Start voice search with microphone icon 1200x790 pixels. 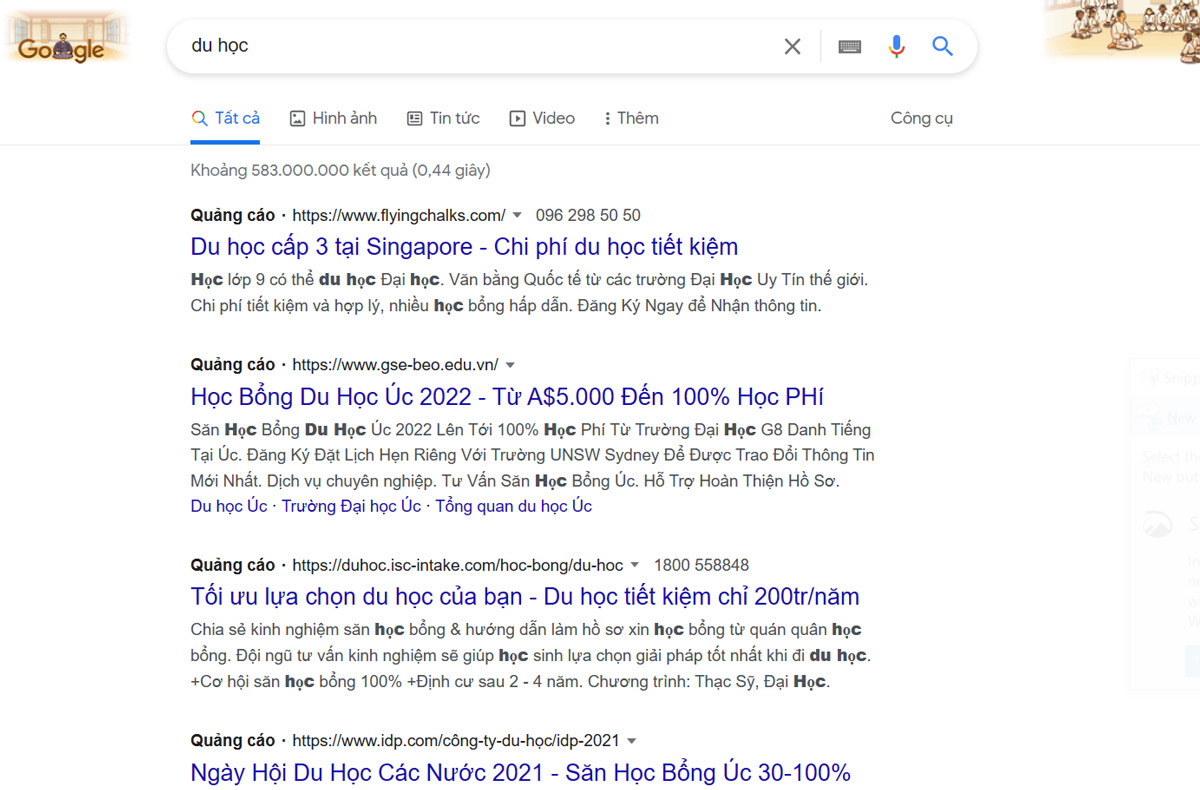point(897,46)
